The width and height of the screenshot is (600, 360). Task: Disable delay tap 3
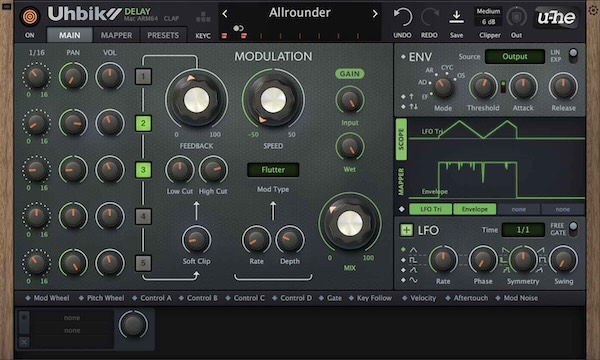tap(143, 170)
